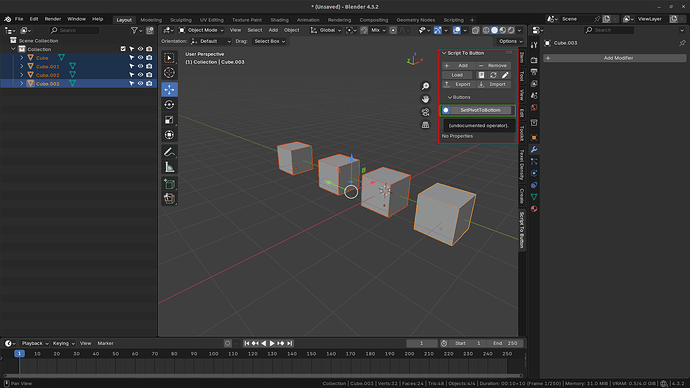This screenshot has height=388, width=690.
Task: Open the Object Data properties tab
Action: tap(534, 197)
